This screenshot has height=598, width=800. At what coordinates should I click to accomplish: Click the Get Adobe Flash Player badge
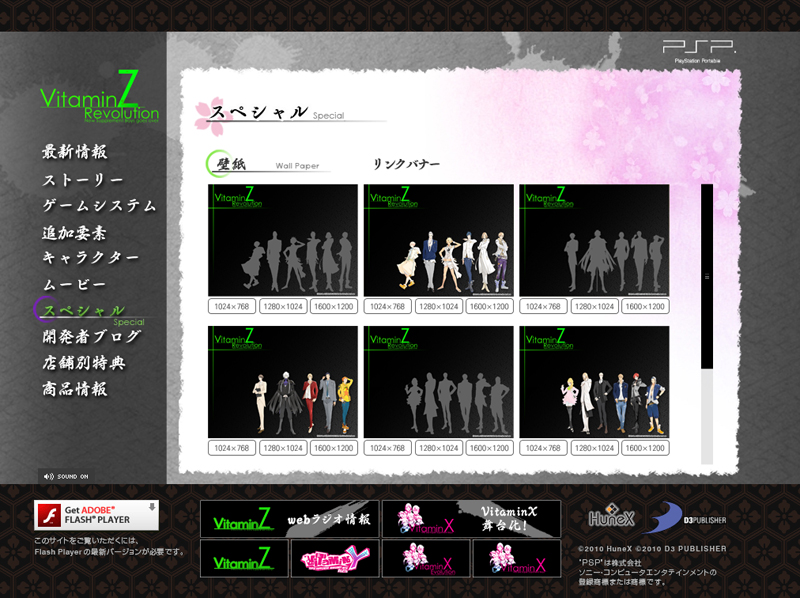point(96,515)
